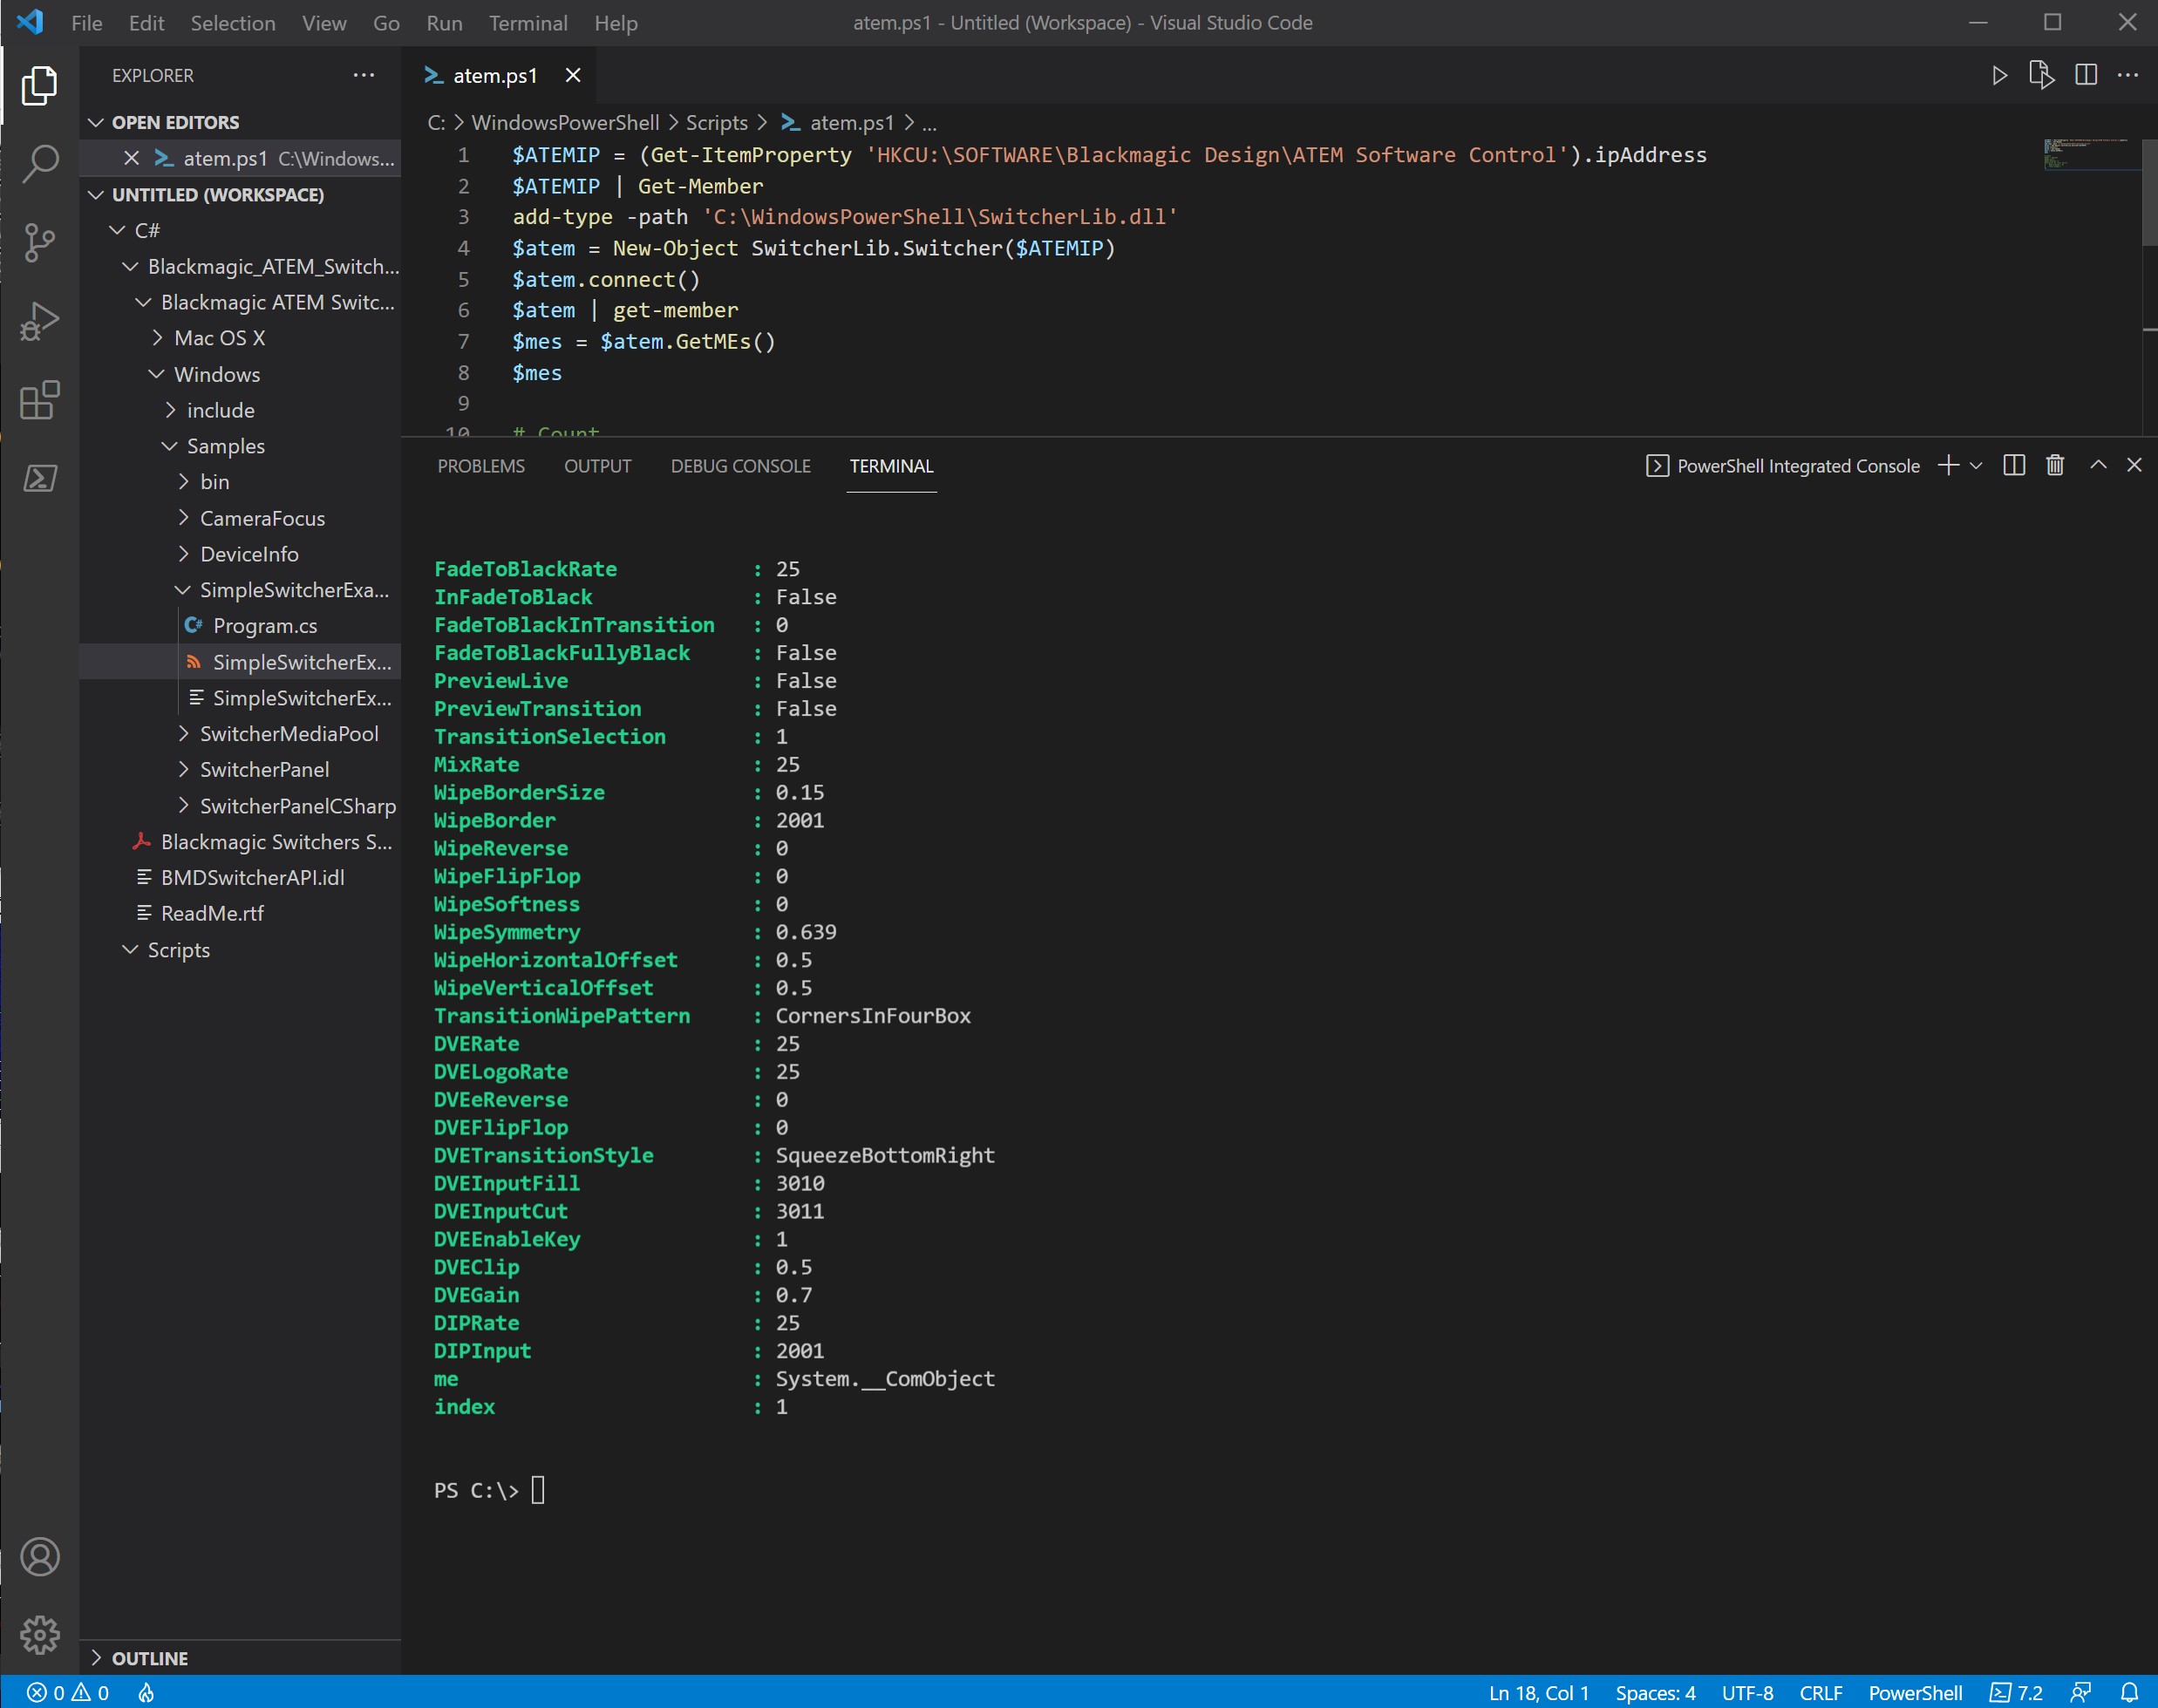Open the new terminal launch profile dropdown
Screen dimensions: 2158x1708
(1976, 466)
